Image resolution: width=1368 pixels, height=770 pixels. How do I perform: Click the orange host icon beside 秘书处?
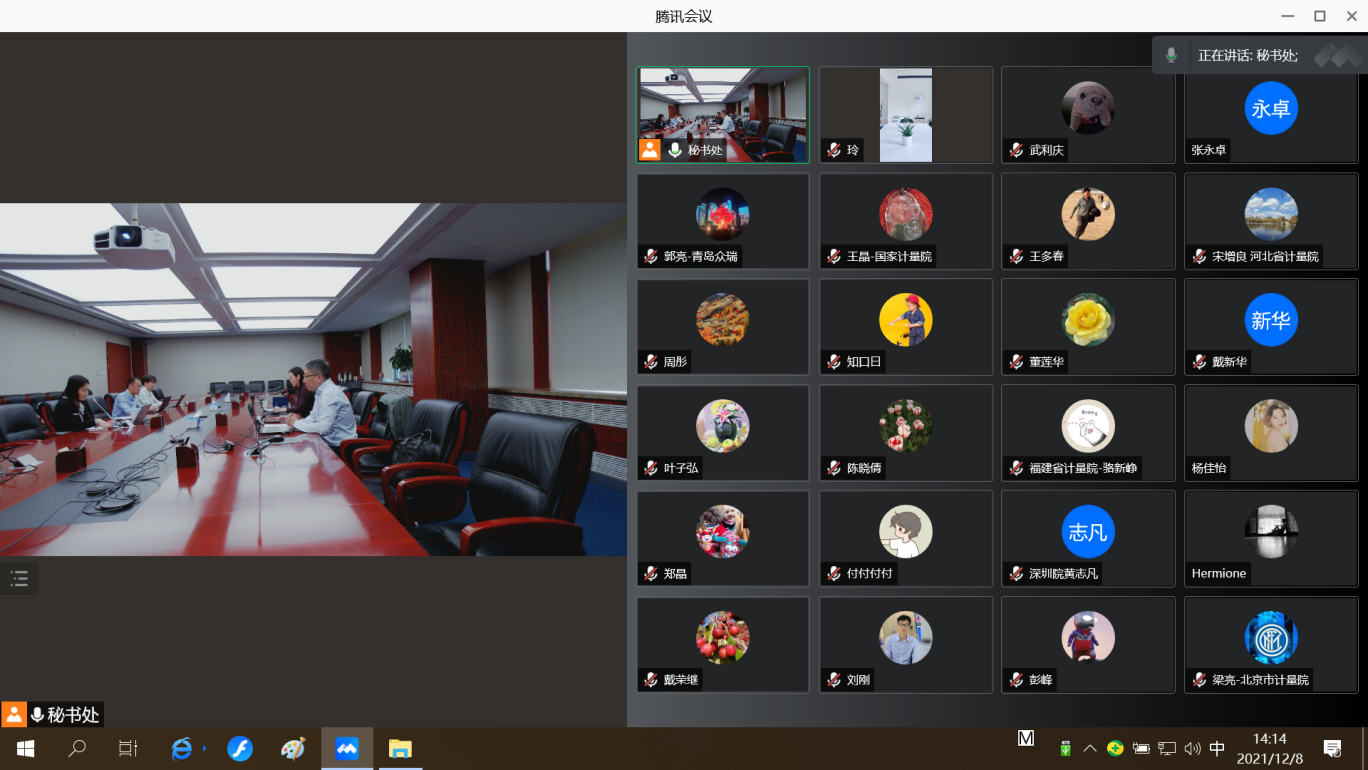pyautogui.click(x=650, y=150)
